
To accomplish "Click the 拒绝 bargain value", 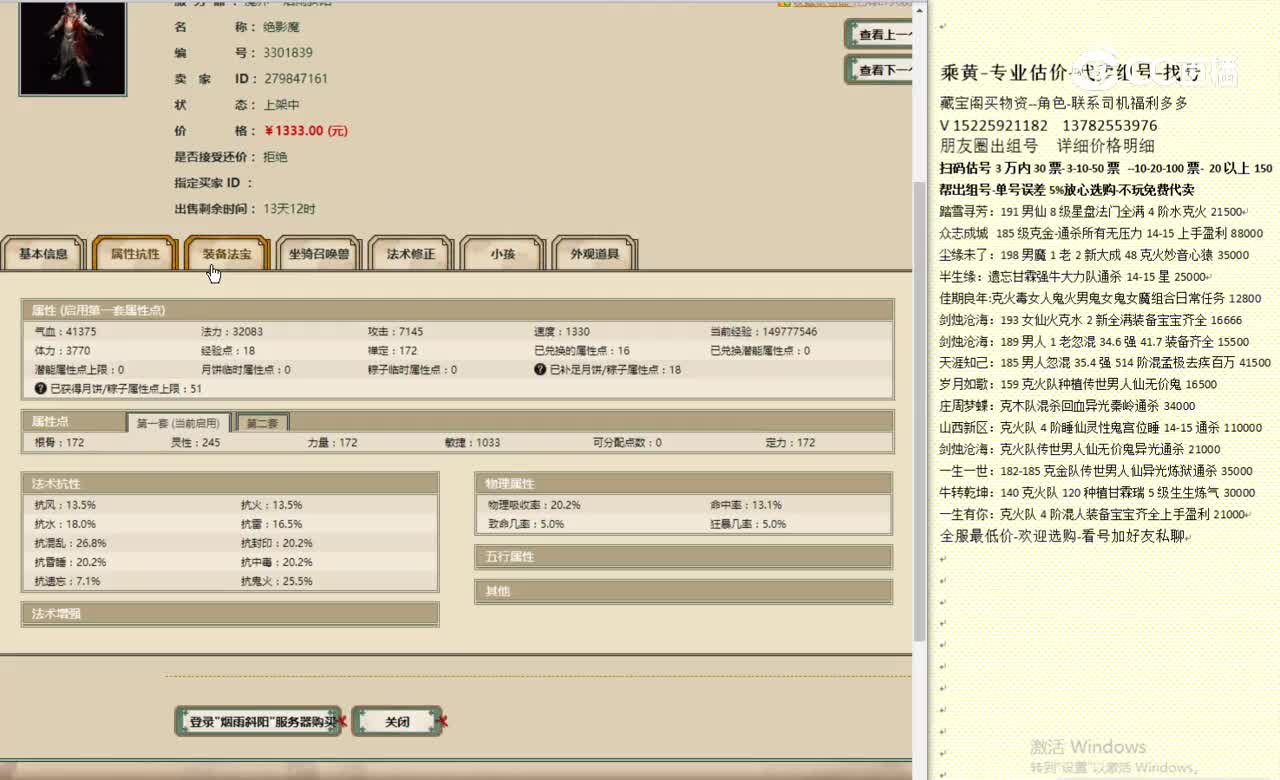I will (x=275, y=156).
